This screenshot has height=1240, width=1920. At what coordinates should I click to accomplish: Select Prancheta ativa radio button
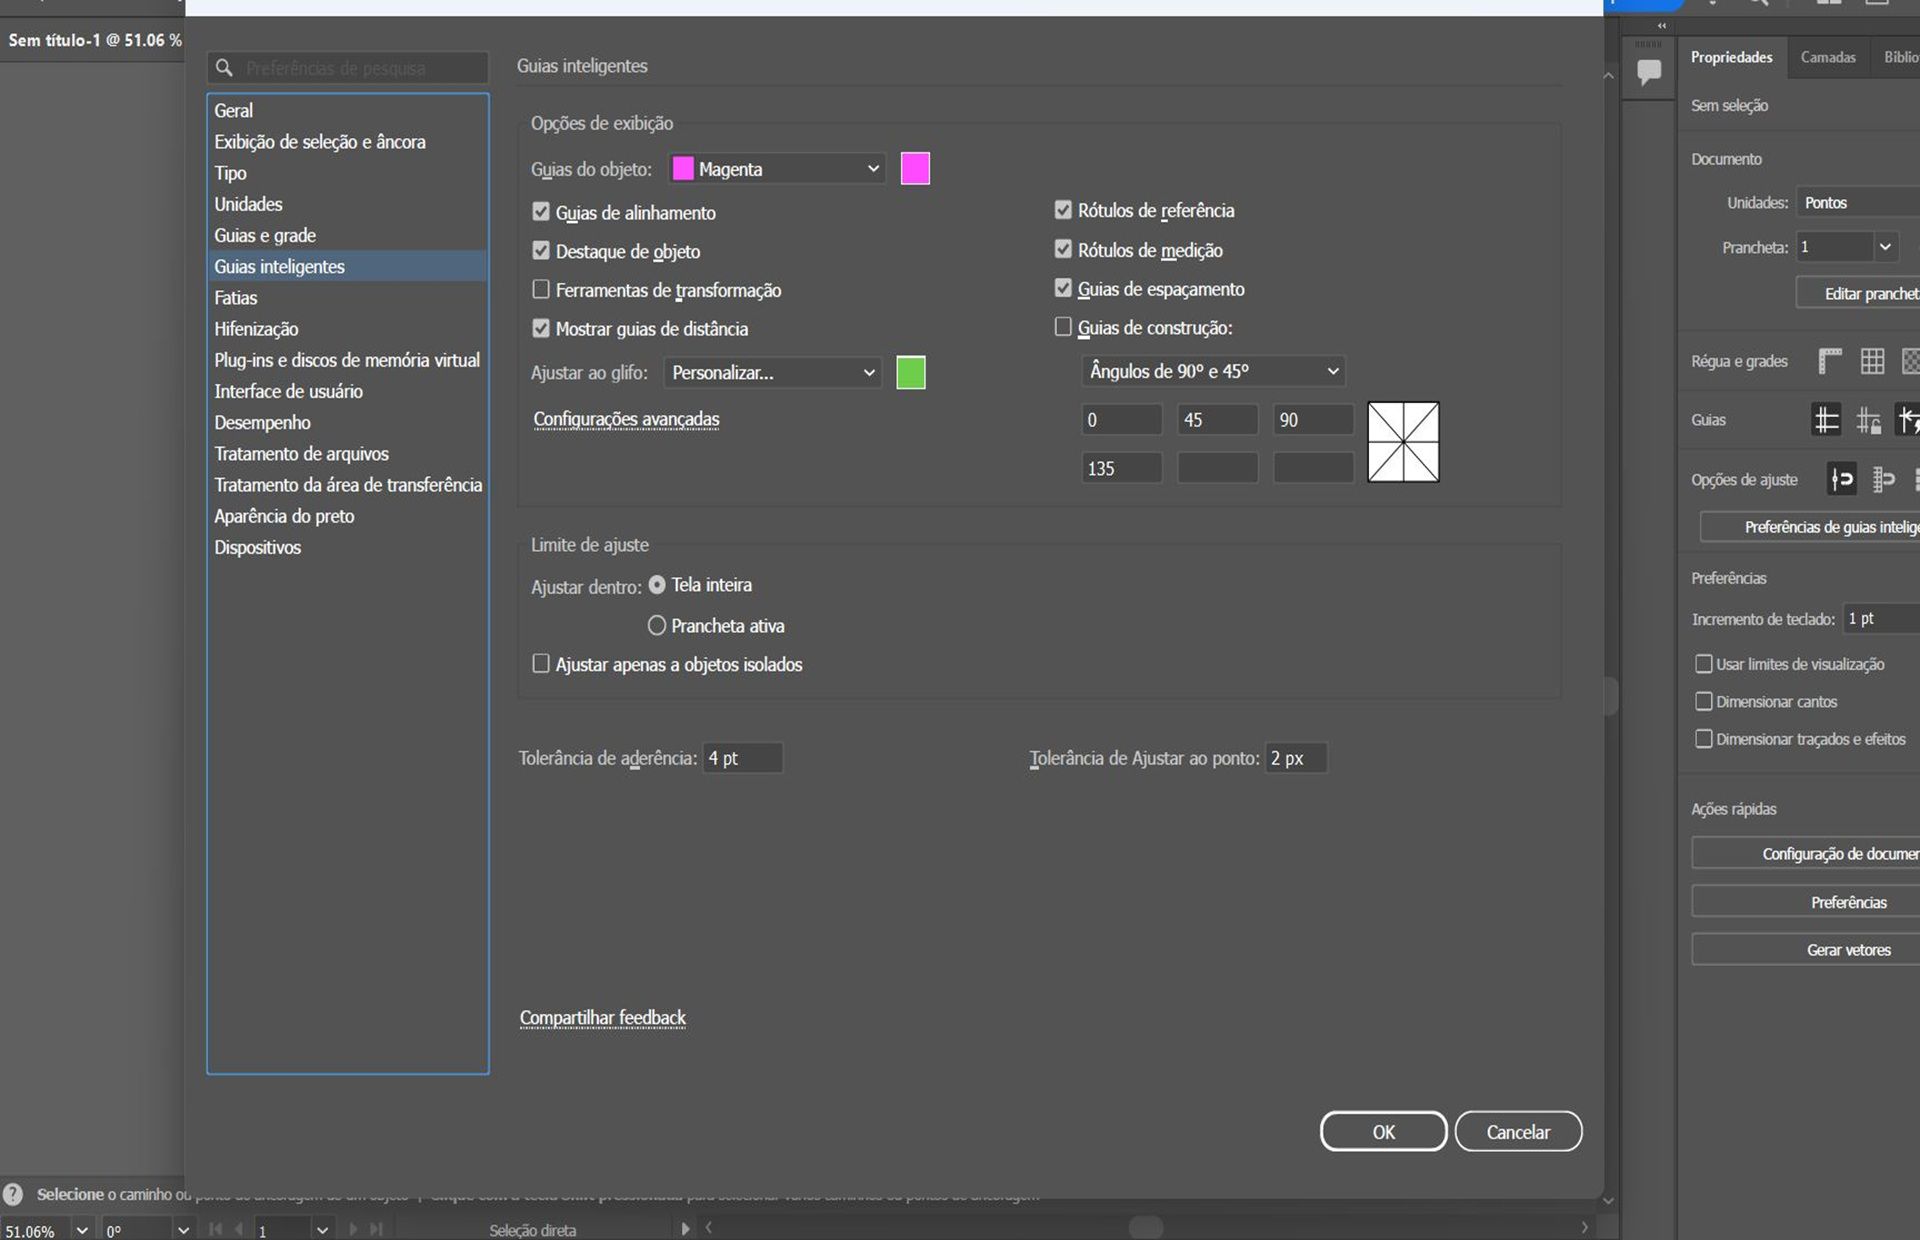[657, 625]
